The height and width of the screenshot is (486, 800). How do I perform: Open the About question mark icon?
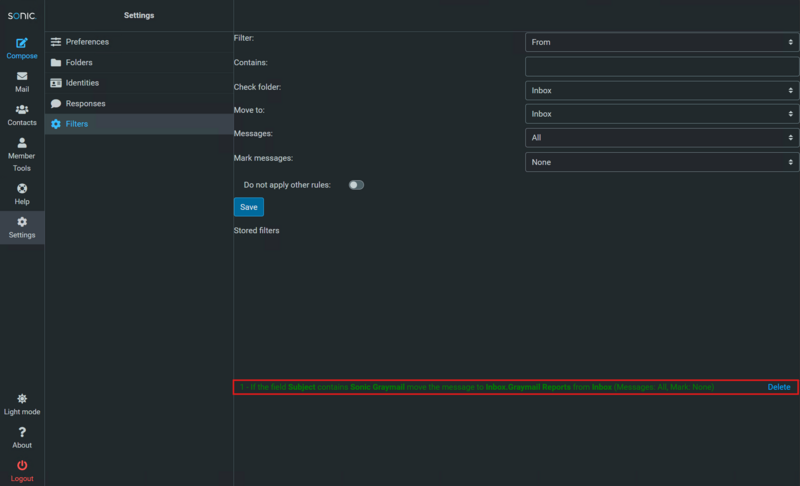[22, 433]
